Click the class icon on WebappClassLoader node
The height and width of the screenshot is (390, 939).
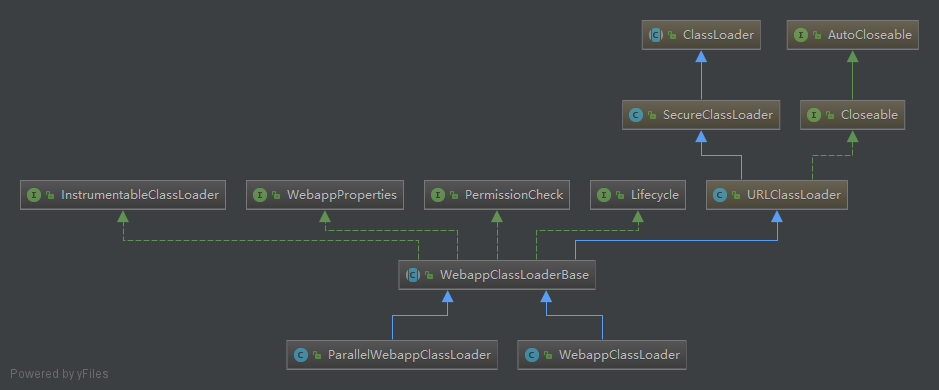coord(531,355)
